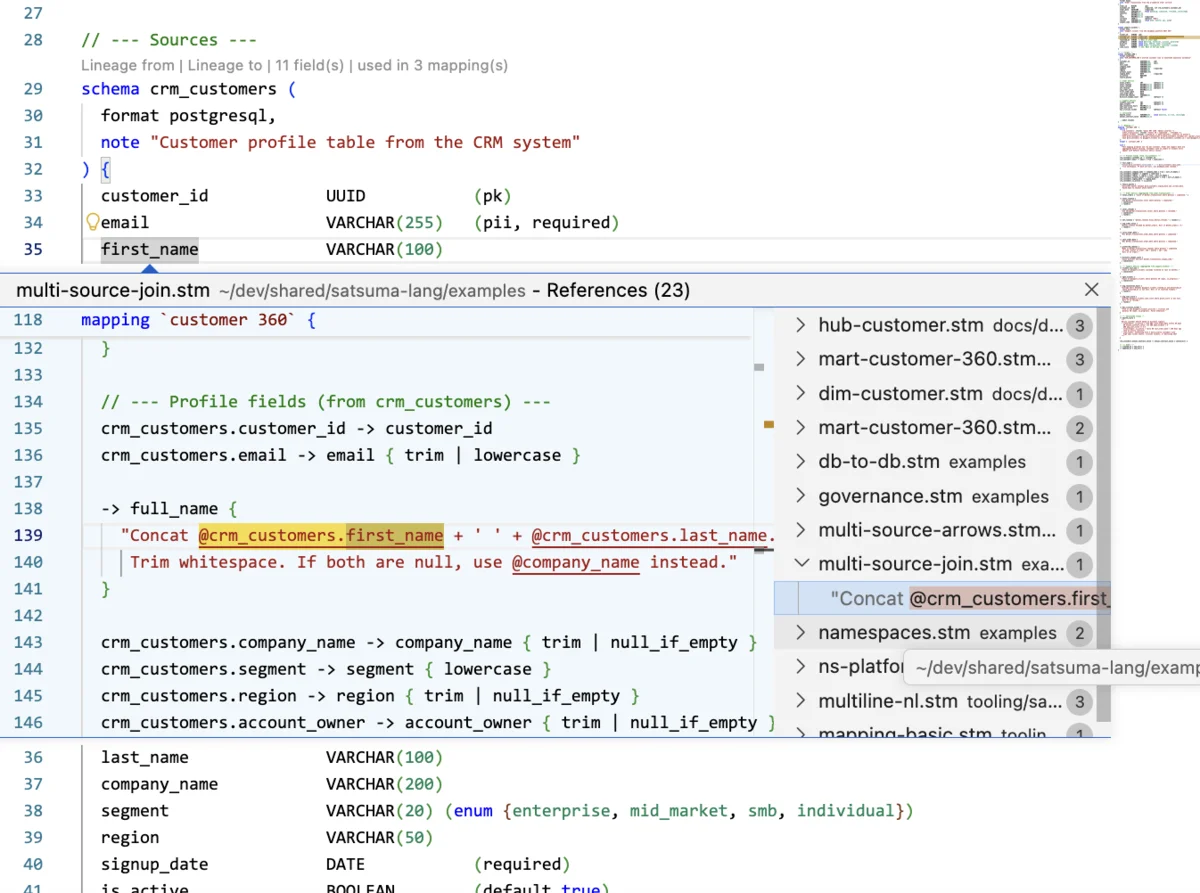The image size is (1200, 893).
Task: Expand db-to-db.stm references group
Action: point(800,461)
